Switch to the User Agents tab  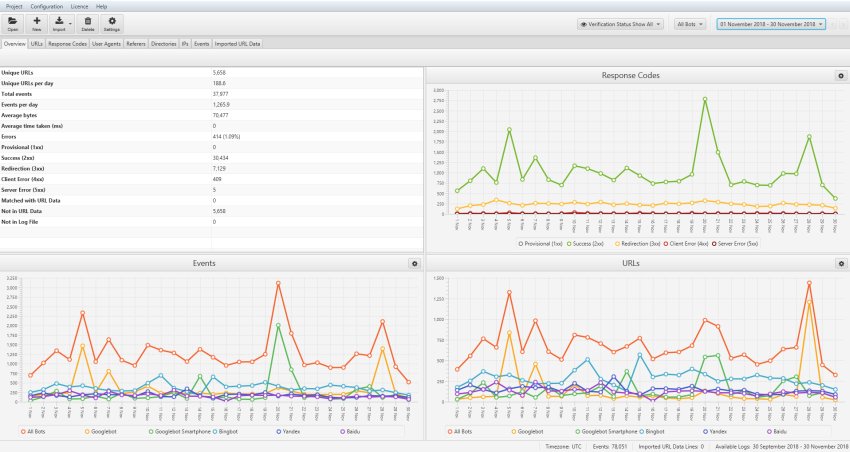106,44
